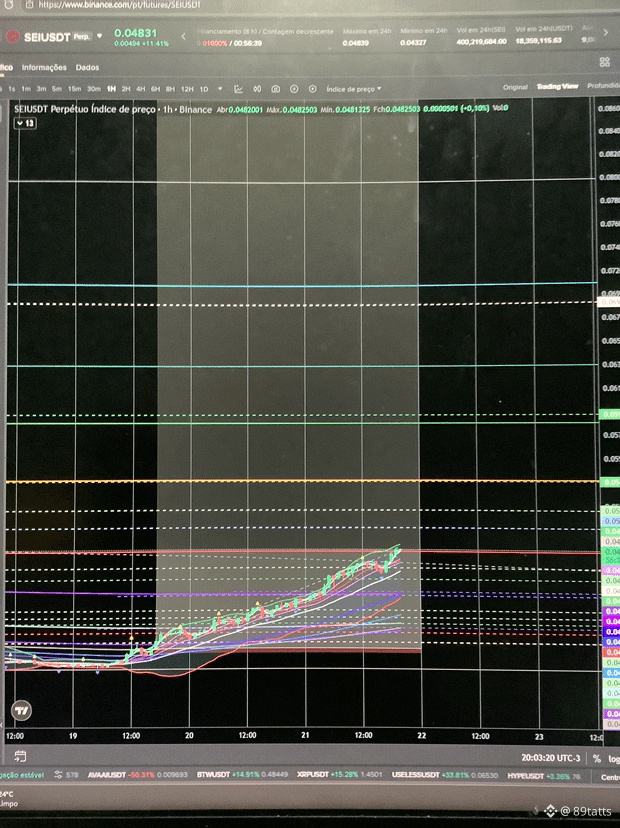
Task: Open the chart indicators icon
Action: [x=238, y=89]
